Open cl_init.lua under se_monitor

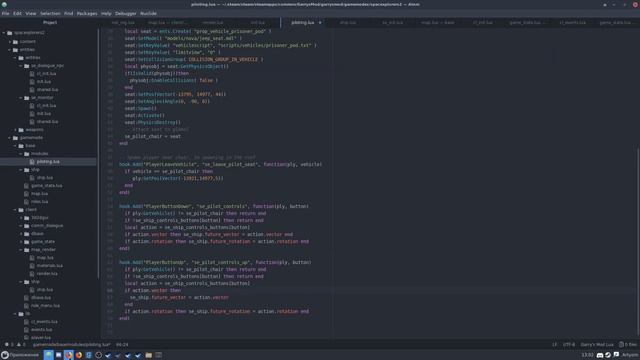(x=46, y=106)
